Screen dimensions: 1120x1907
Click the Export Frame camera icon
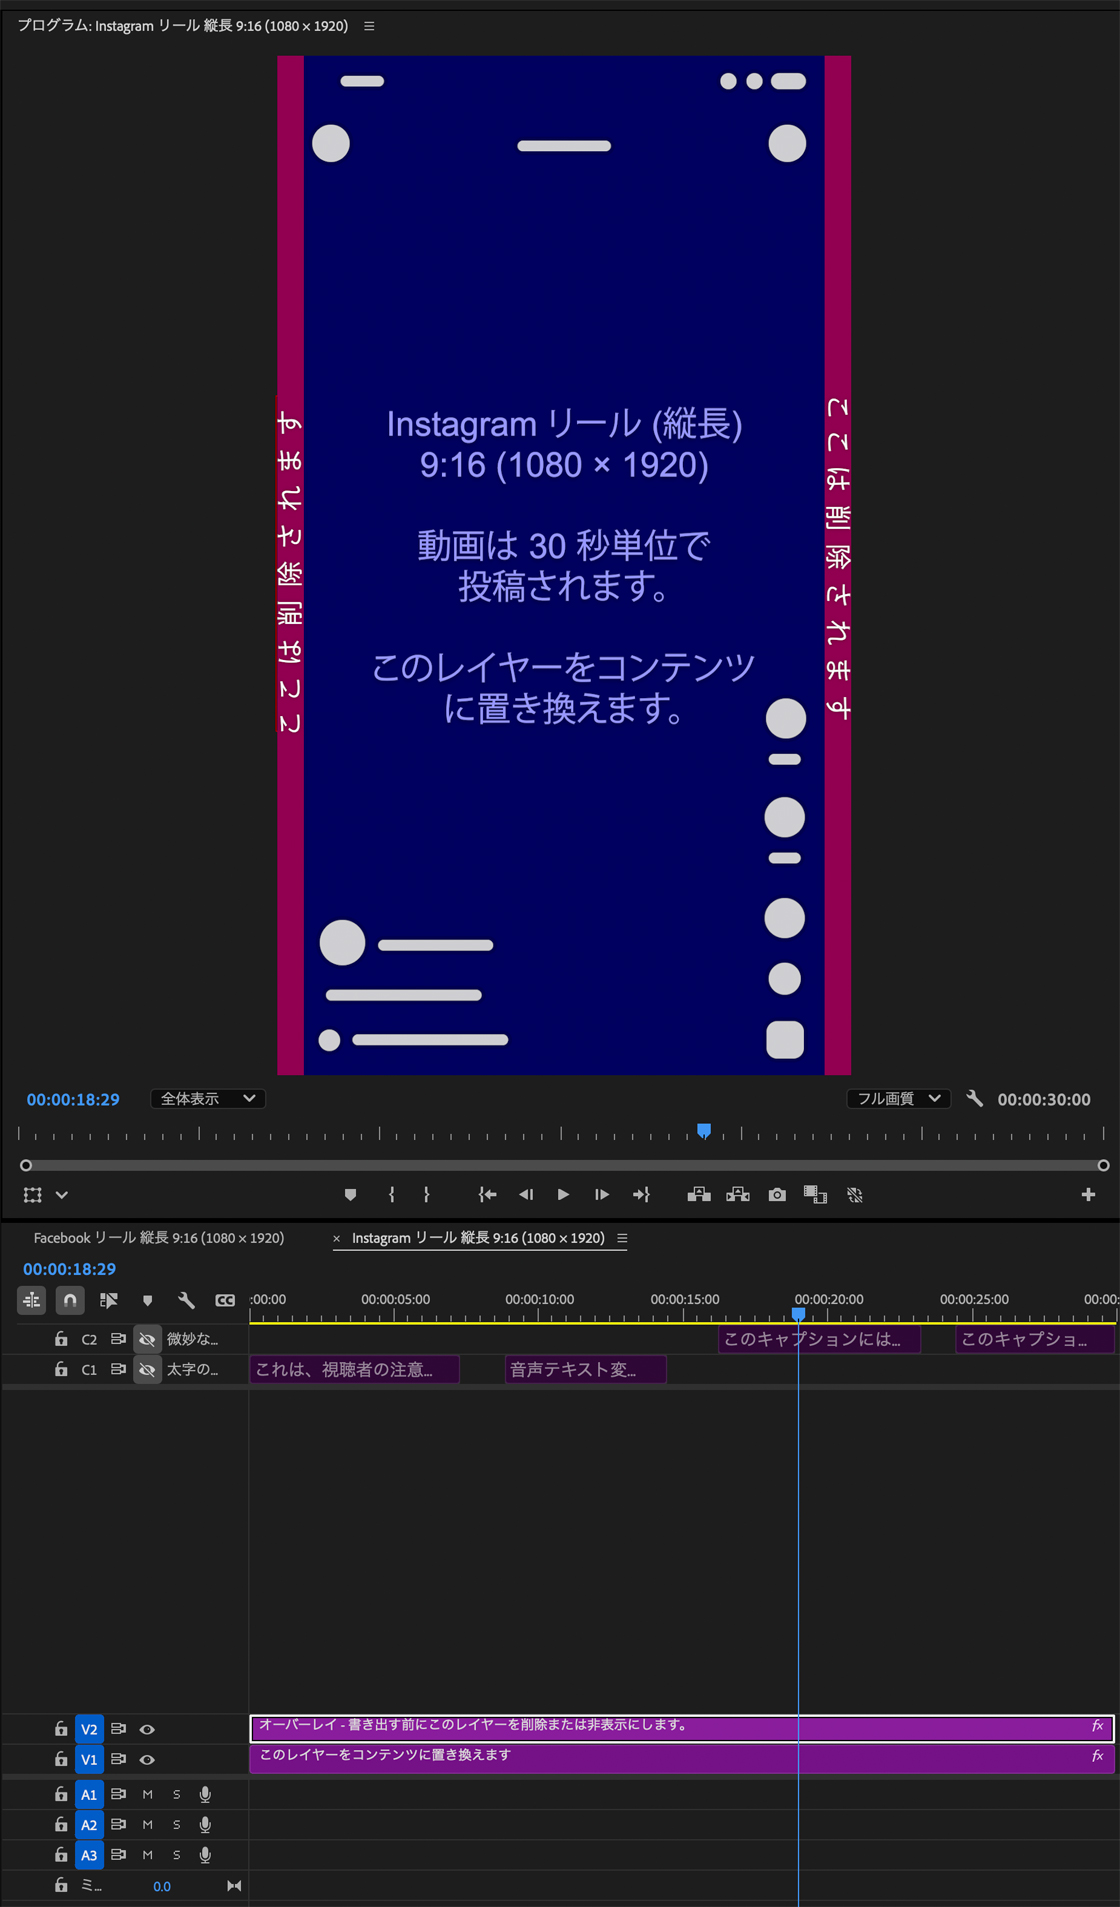(x=776, y=1194)
